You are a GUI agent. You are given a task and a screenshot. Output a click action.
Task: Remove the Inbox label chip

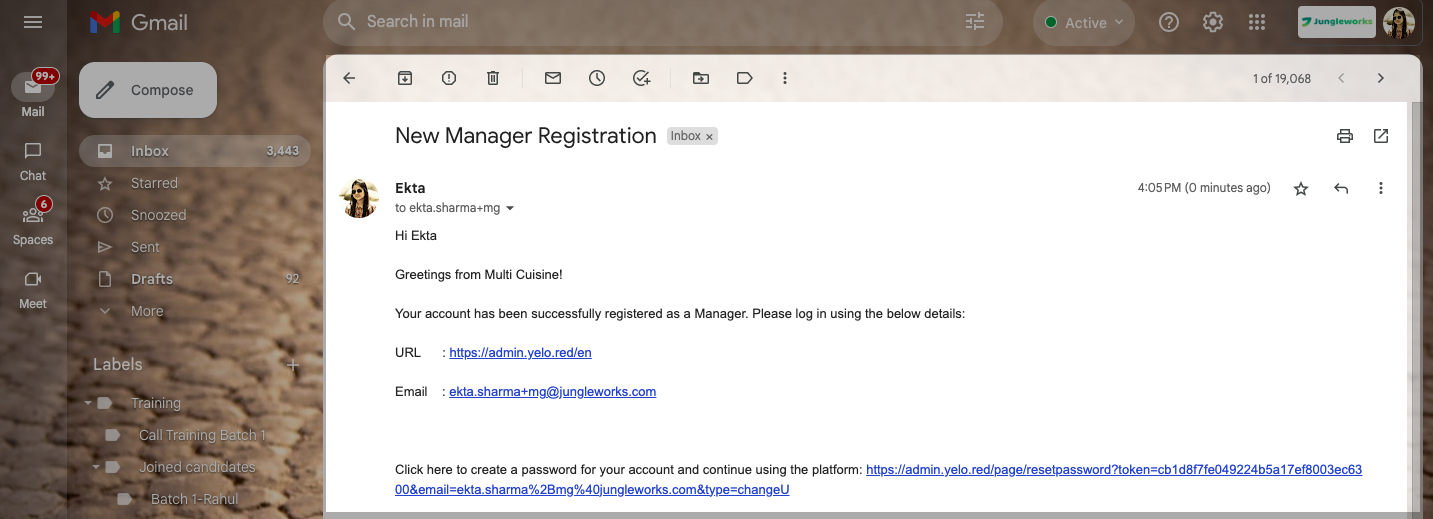tap(710, 137)
